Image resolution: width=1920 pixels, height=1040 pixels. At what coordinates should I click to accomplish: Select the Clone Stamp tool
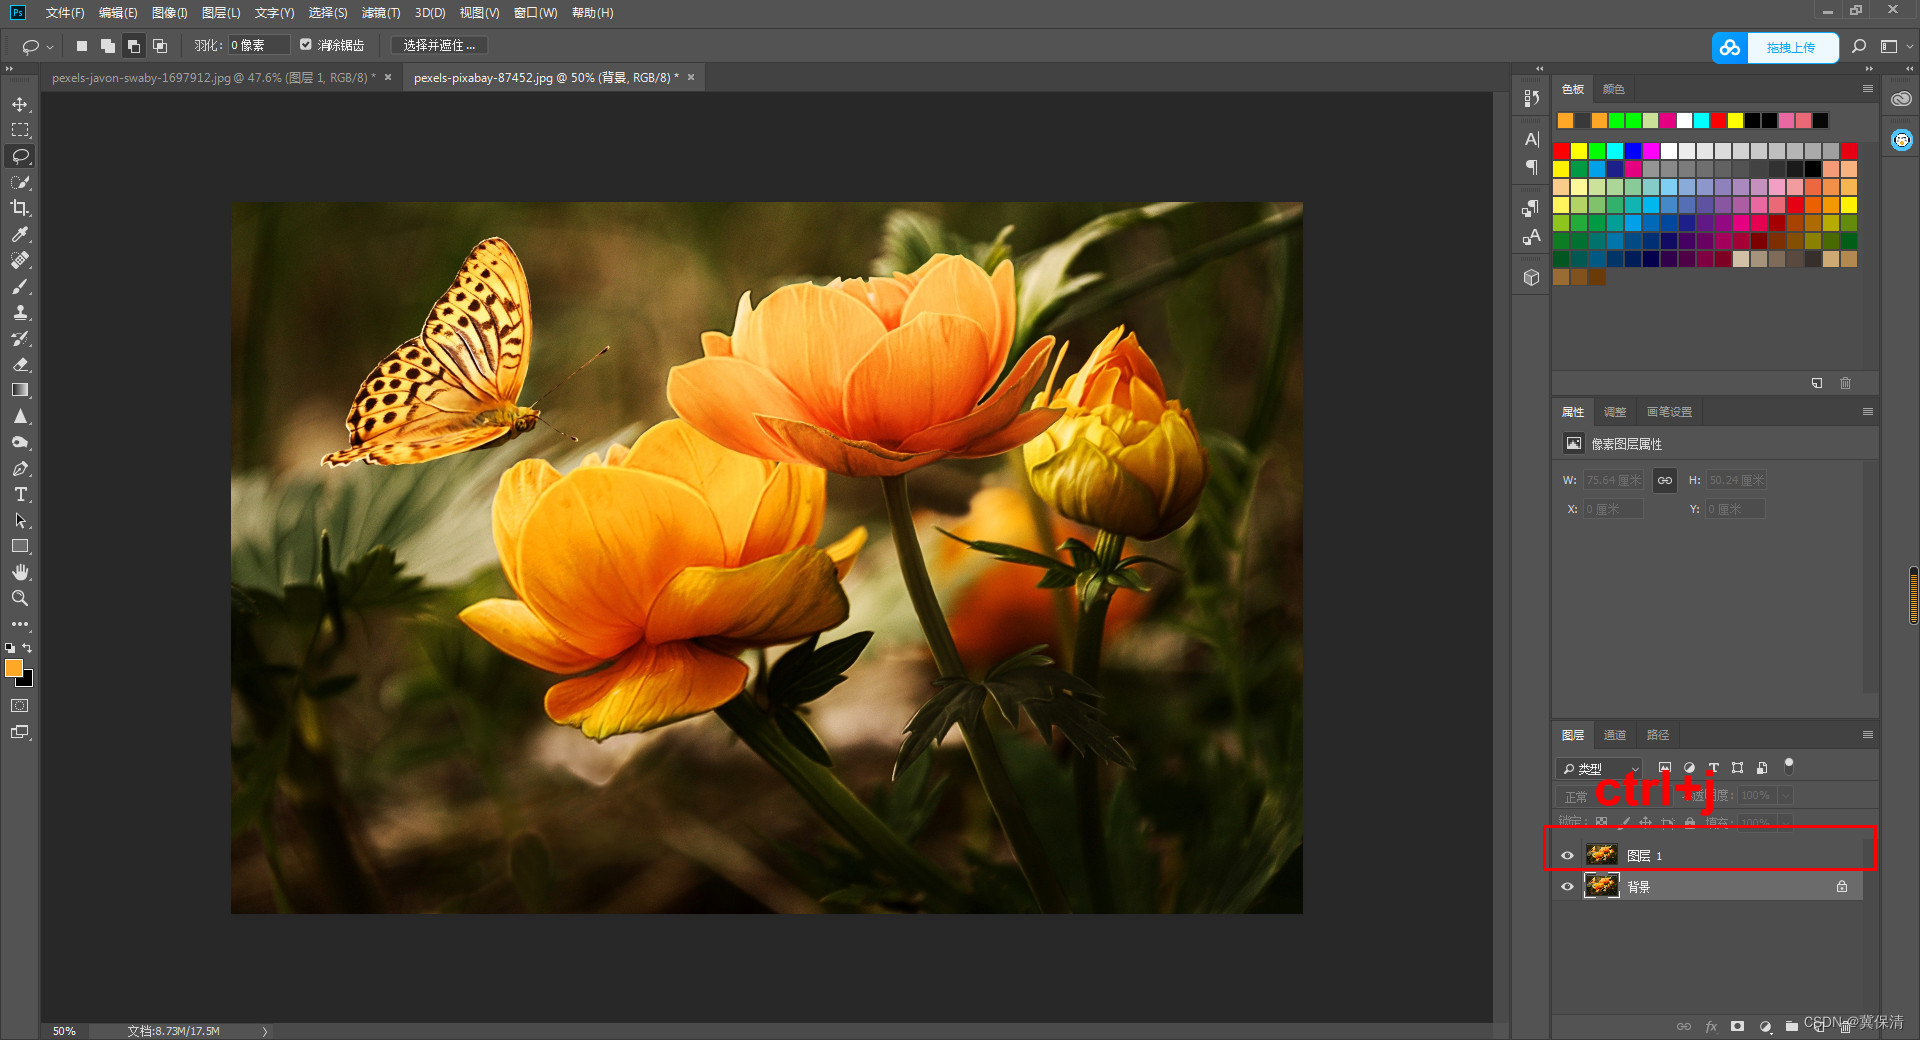coord(20,312)
